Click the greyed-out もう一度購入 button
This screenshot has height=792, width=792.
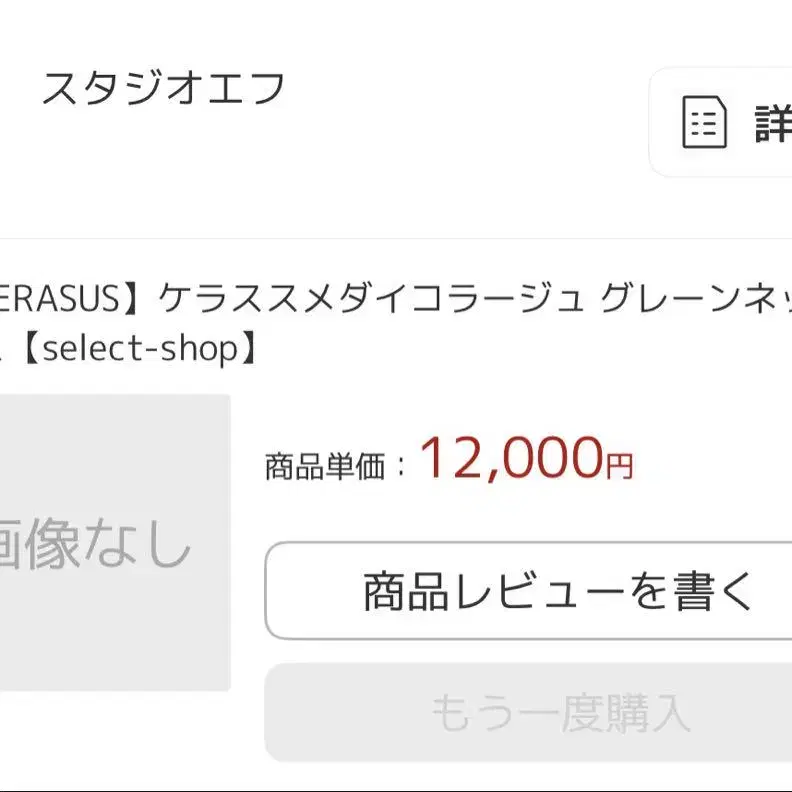(528, 712)
